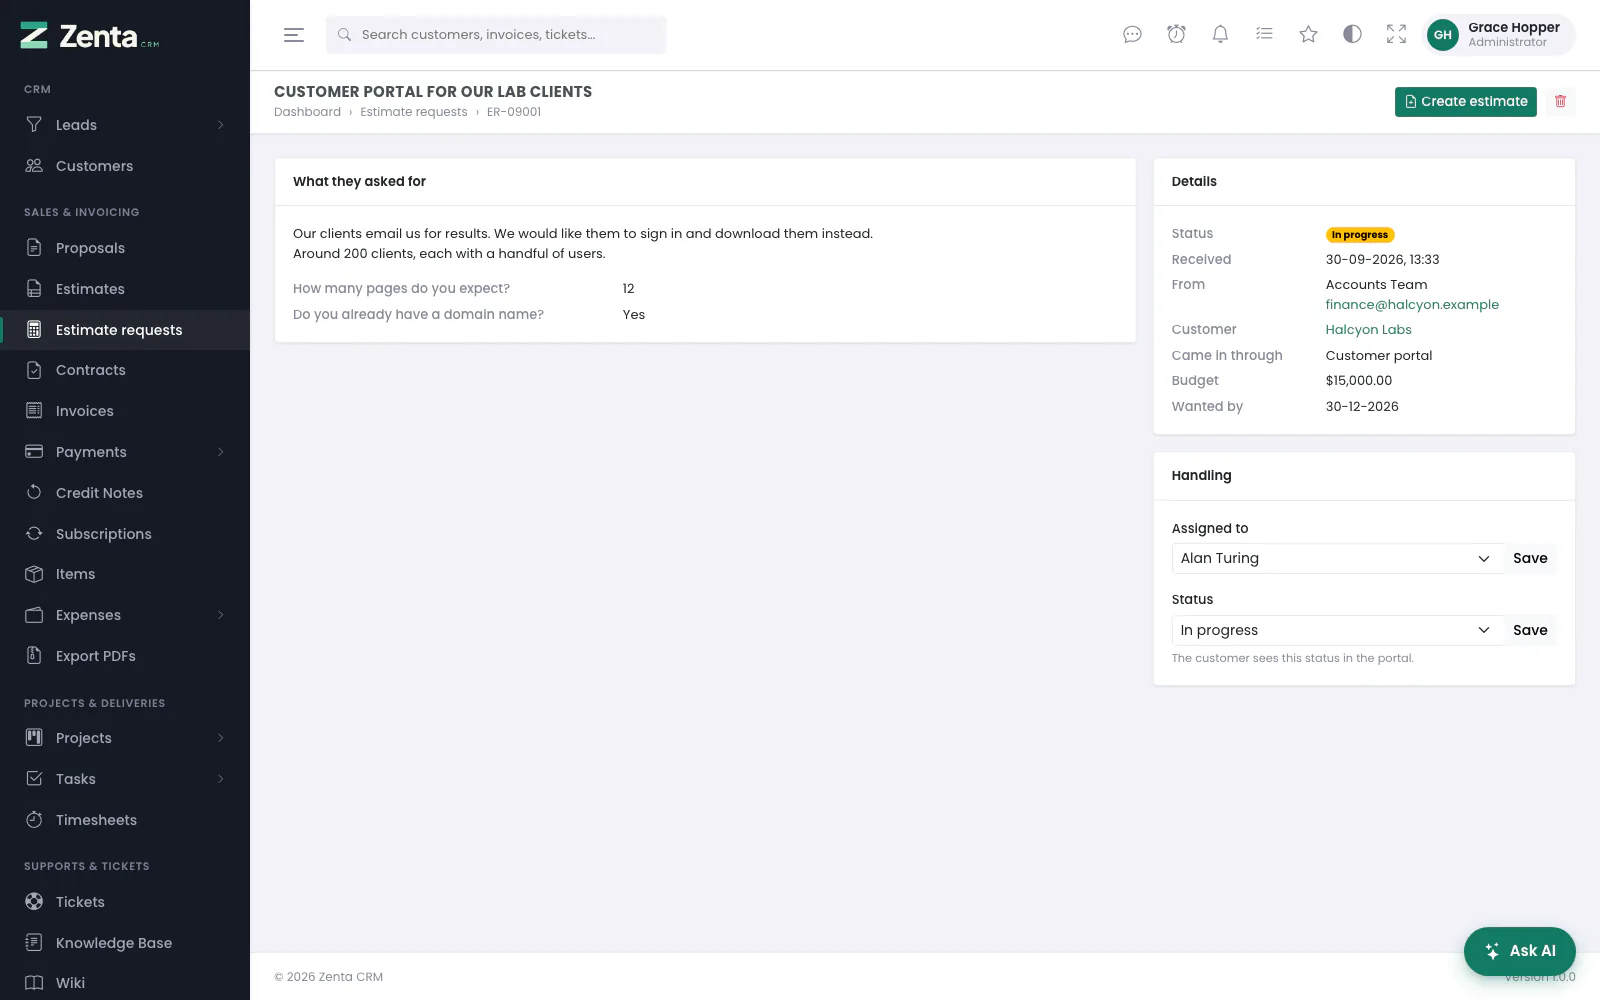This screenshot has height=1000, width=1600.
Task: Expand the Projects sidebar submenu
Action: coord(221,738)
